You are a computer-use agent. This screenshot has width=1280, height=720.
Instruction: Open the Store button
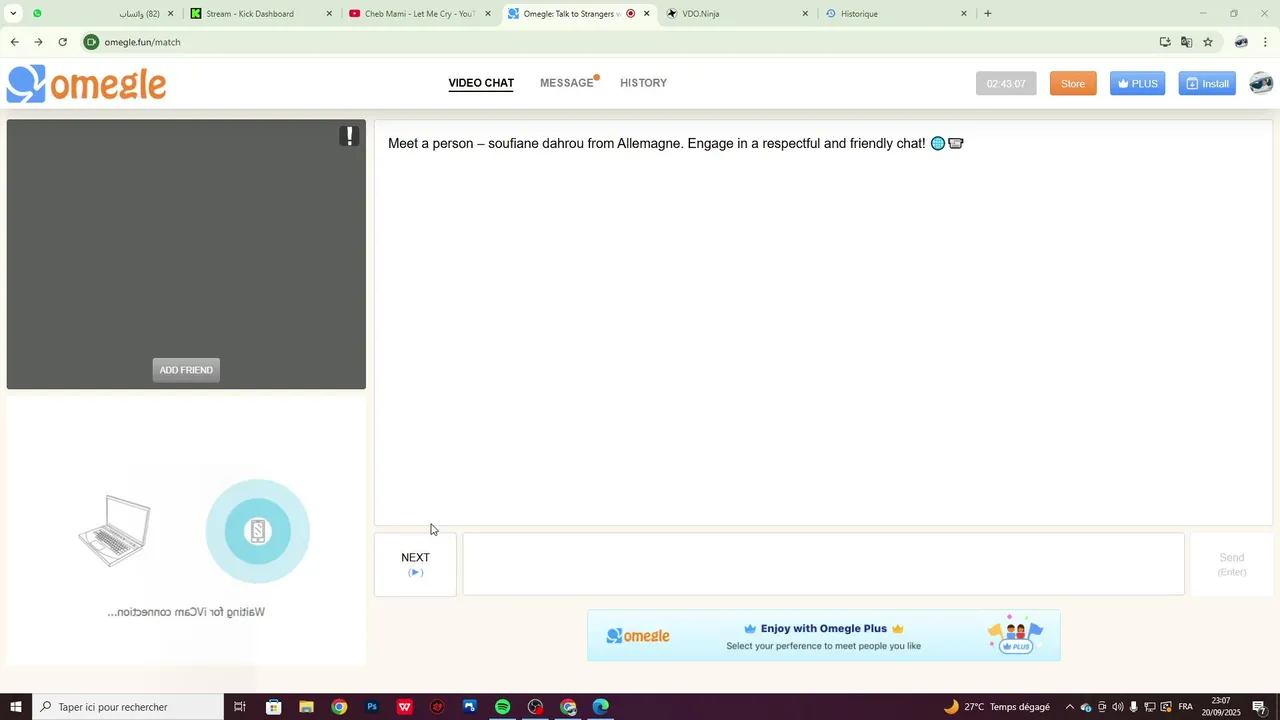(x=1073, y=84)
